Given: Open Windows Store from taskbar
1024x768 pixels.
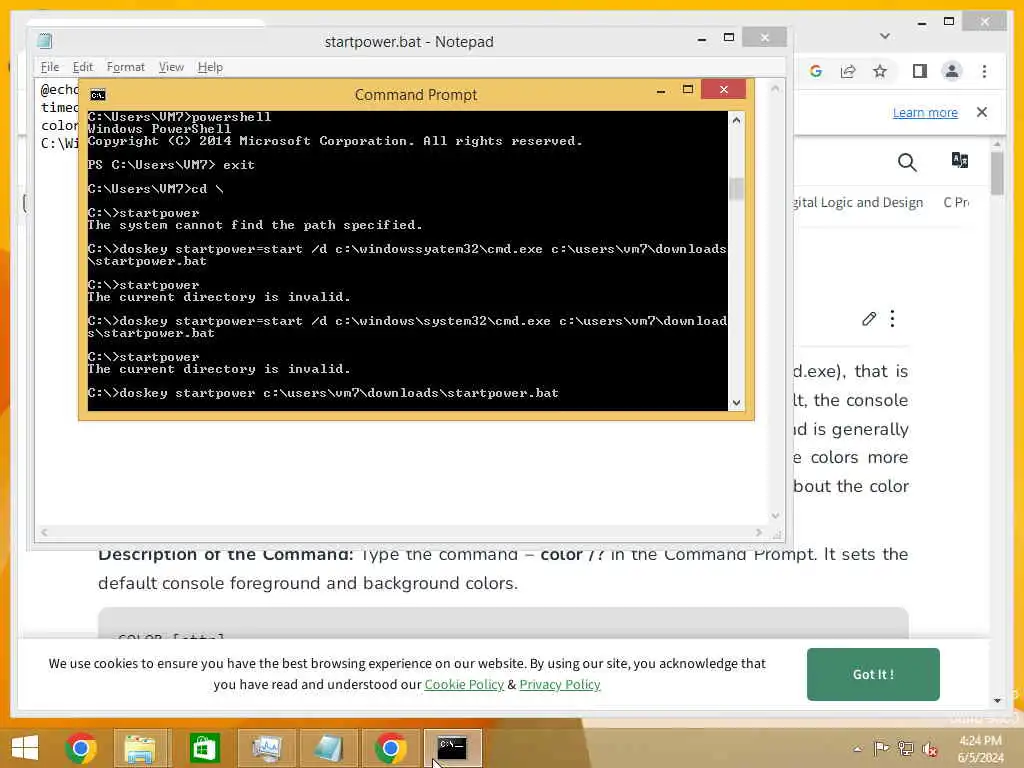Looking at the screenshot, I should [204, 748].
